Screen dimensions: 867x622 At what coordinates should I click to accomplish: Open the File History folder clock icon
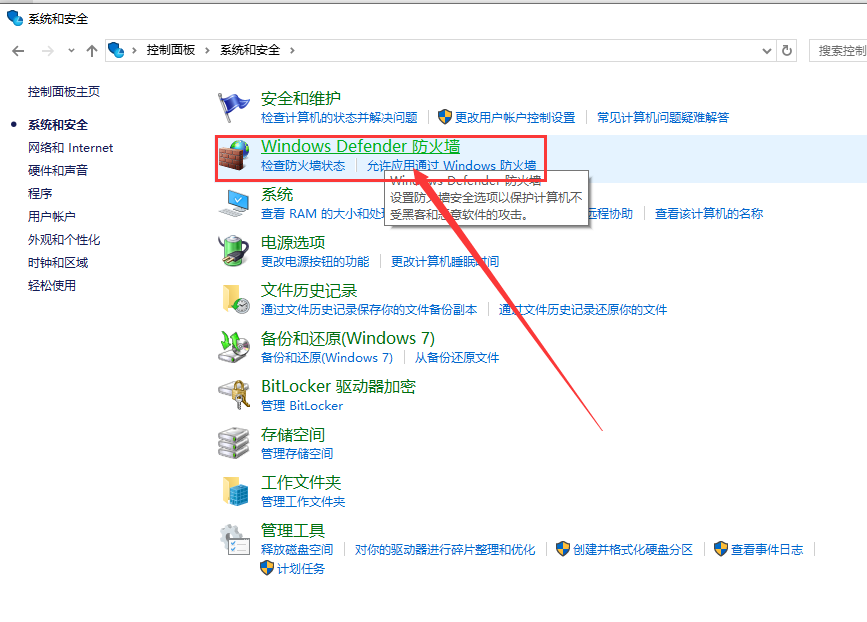[236, 299]
